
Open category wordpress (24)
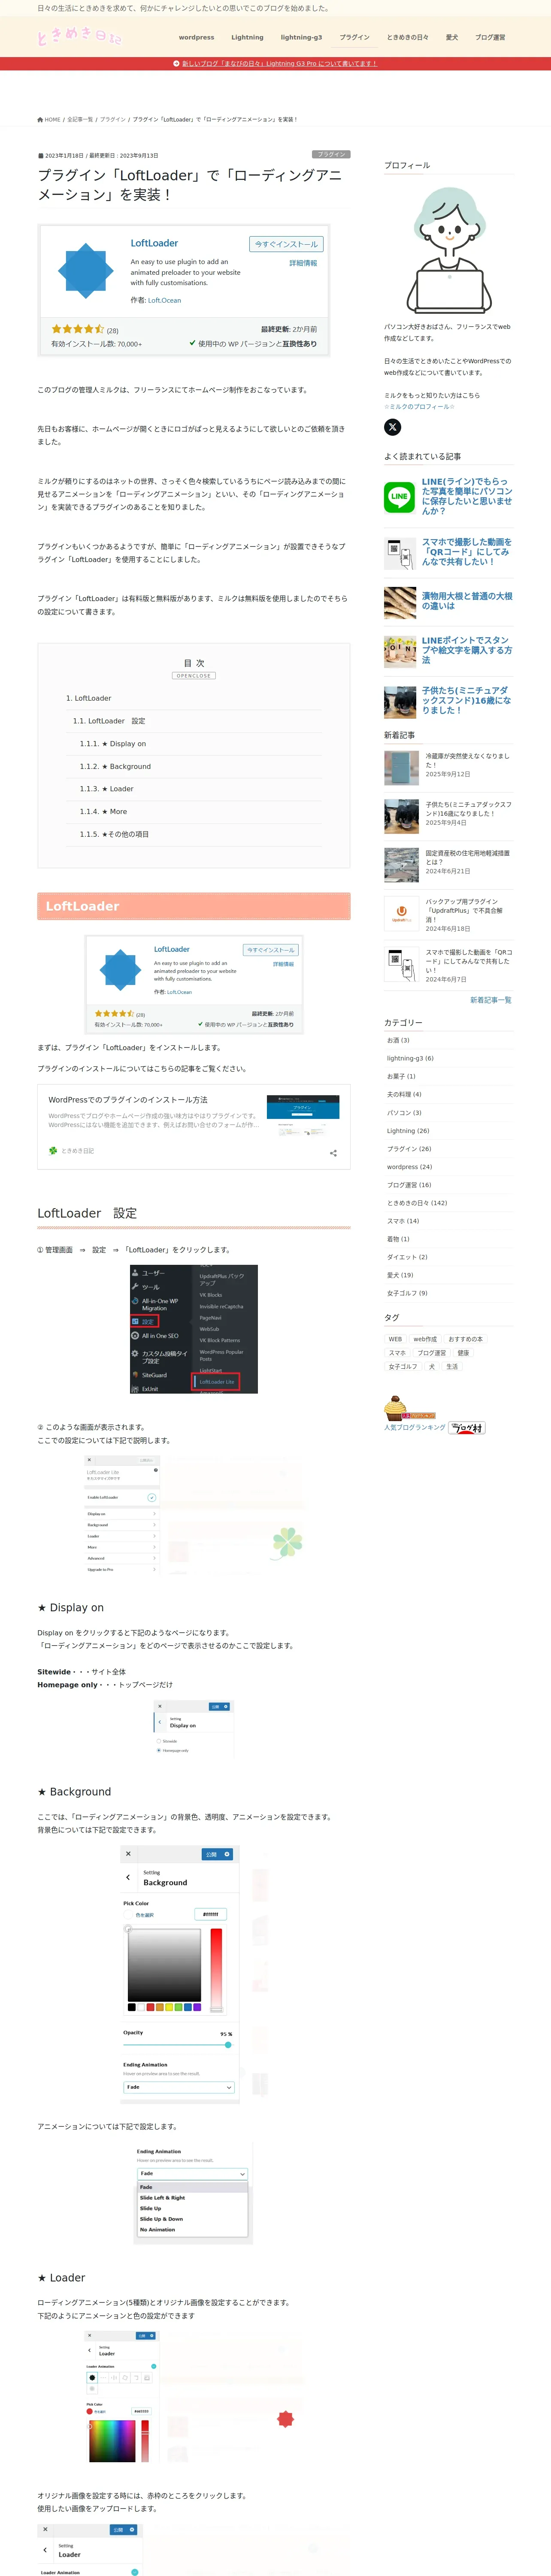coord(410,1167)
